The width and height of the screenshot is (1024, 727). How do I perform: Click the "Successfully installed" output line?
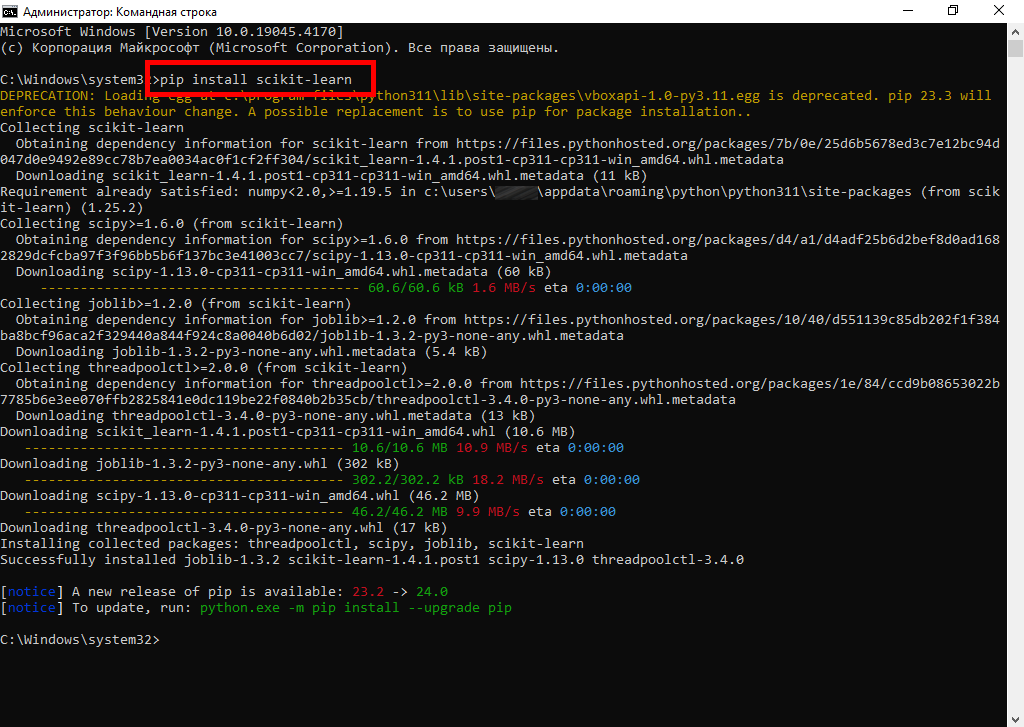[x=372, y=560]
